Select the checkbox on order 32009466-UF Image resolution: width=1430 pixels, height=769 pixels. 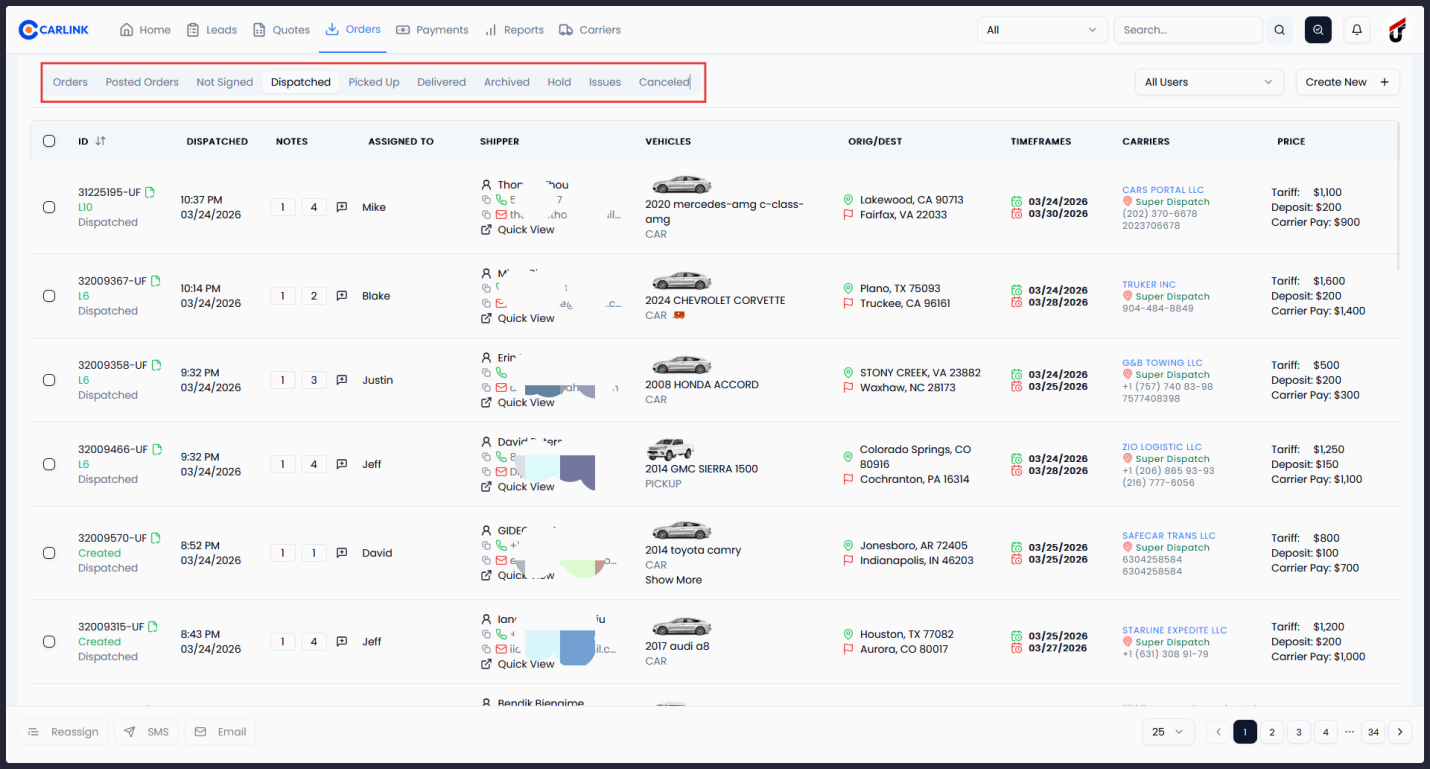(x=49, y=464)
